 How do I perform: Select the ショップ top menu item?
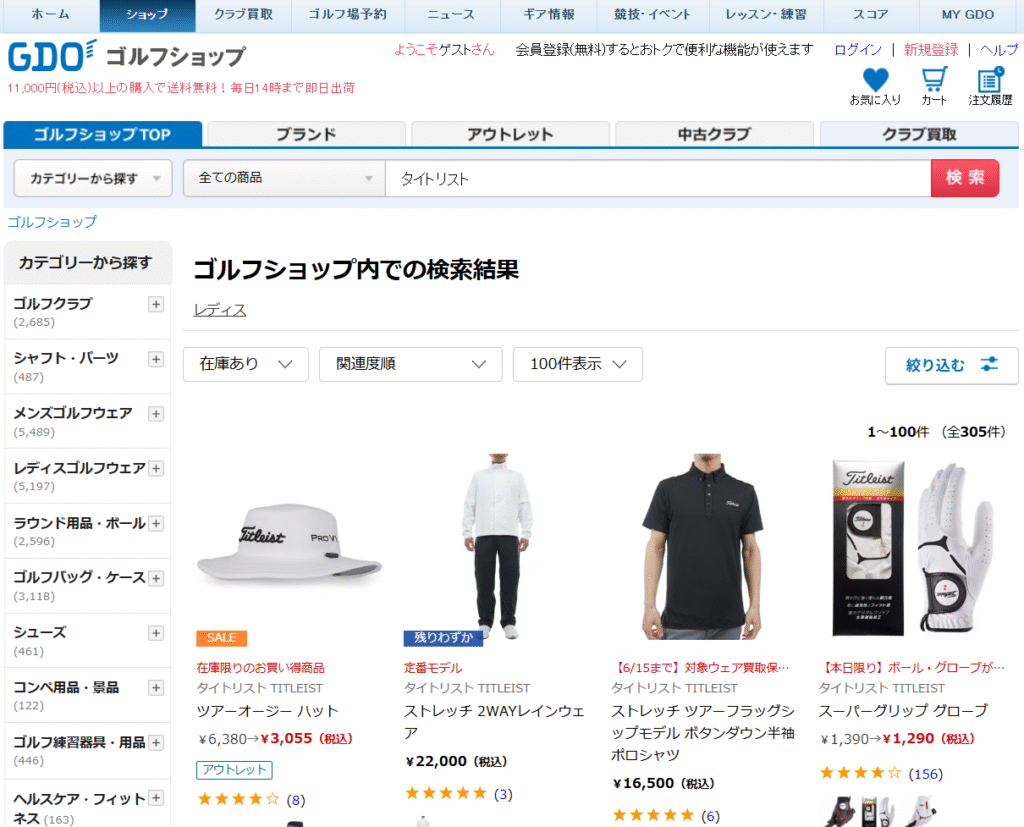(x=147, y=15)
